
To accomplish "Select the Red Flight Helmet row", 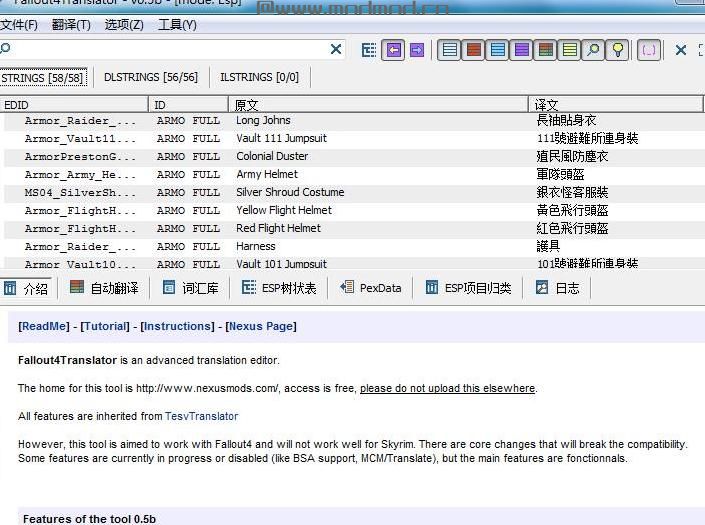I will click(x=354, y=228).
